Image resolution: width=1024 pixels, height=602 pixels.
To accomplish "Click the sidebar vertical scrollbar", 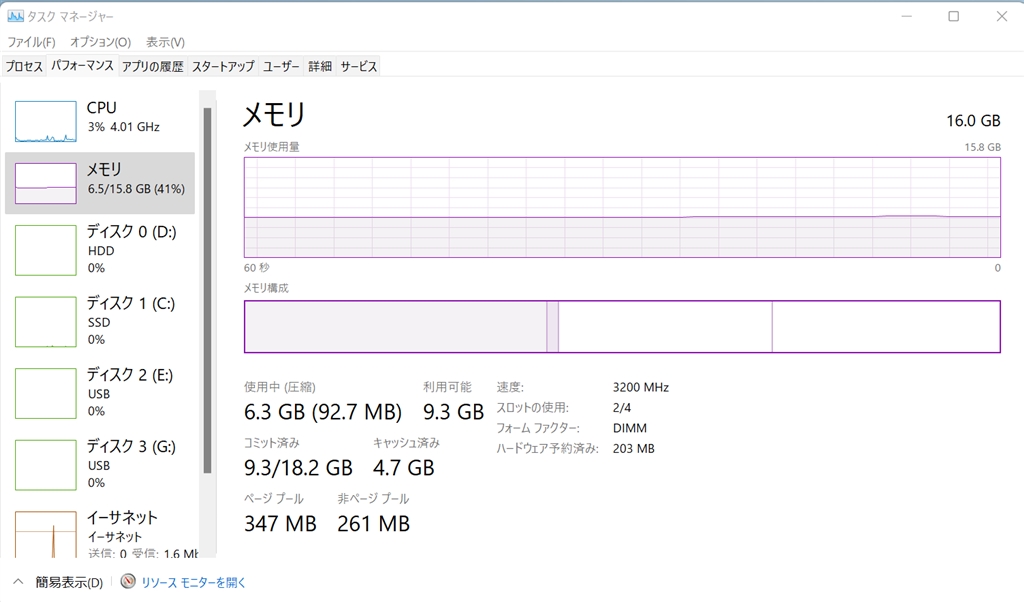I will (207, 290).
